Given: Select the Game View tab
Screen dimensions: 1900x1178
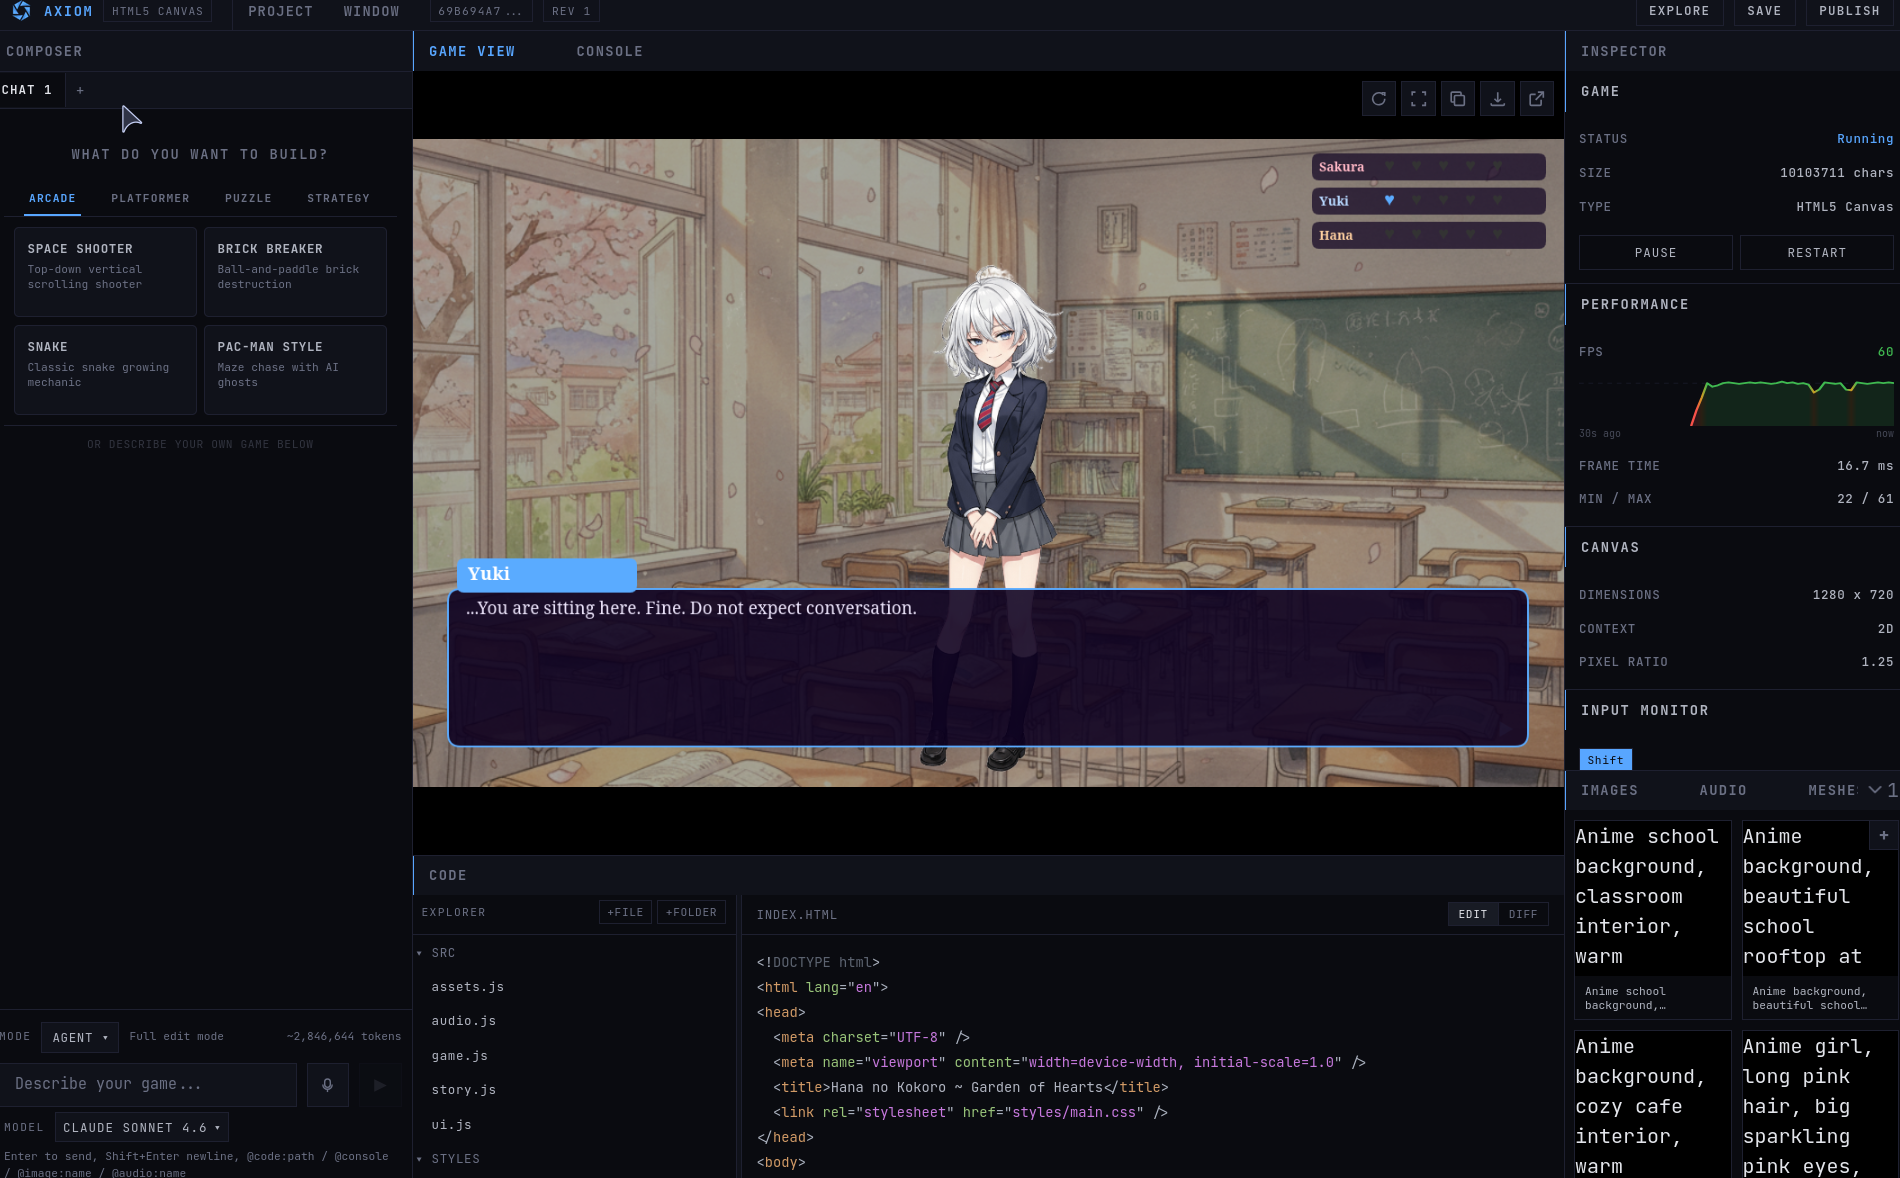Looking at the screenshot, I should tap(472, 51).
